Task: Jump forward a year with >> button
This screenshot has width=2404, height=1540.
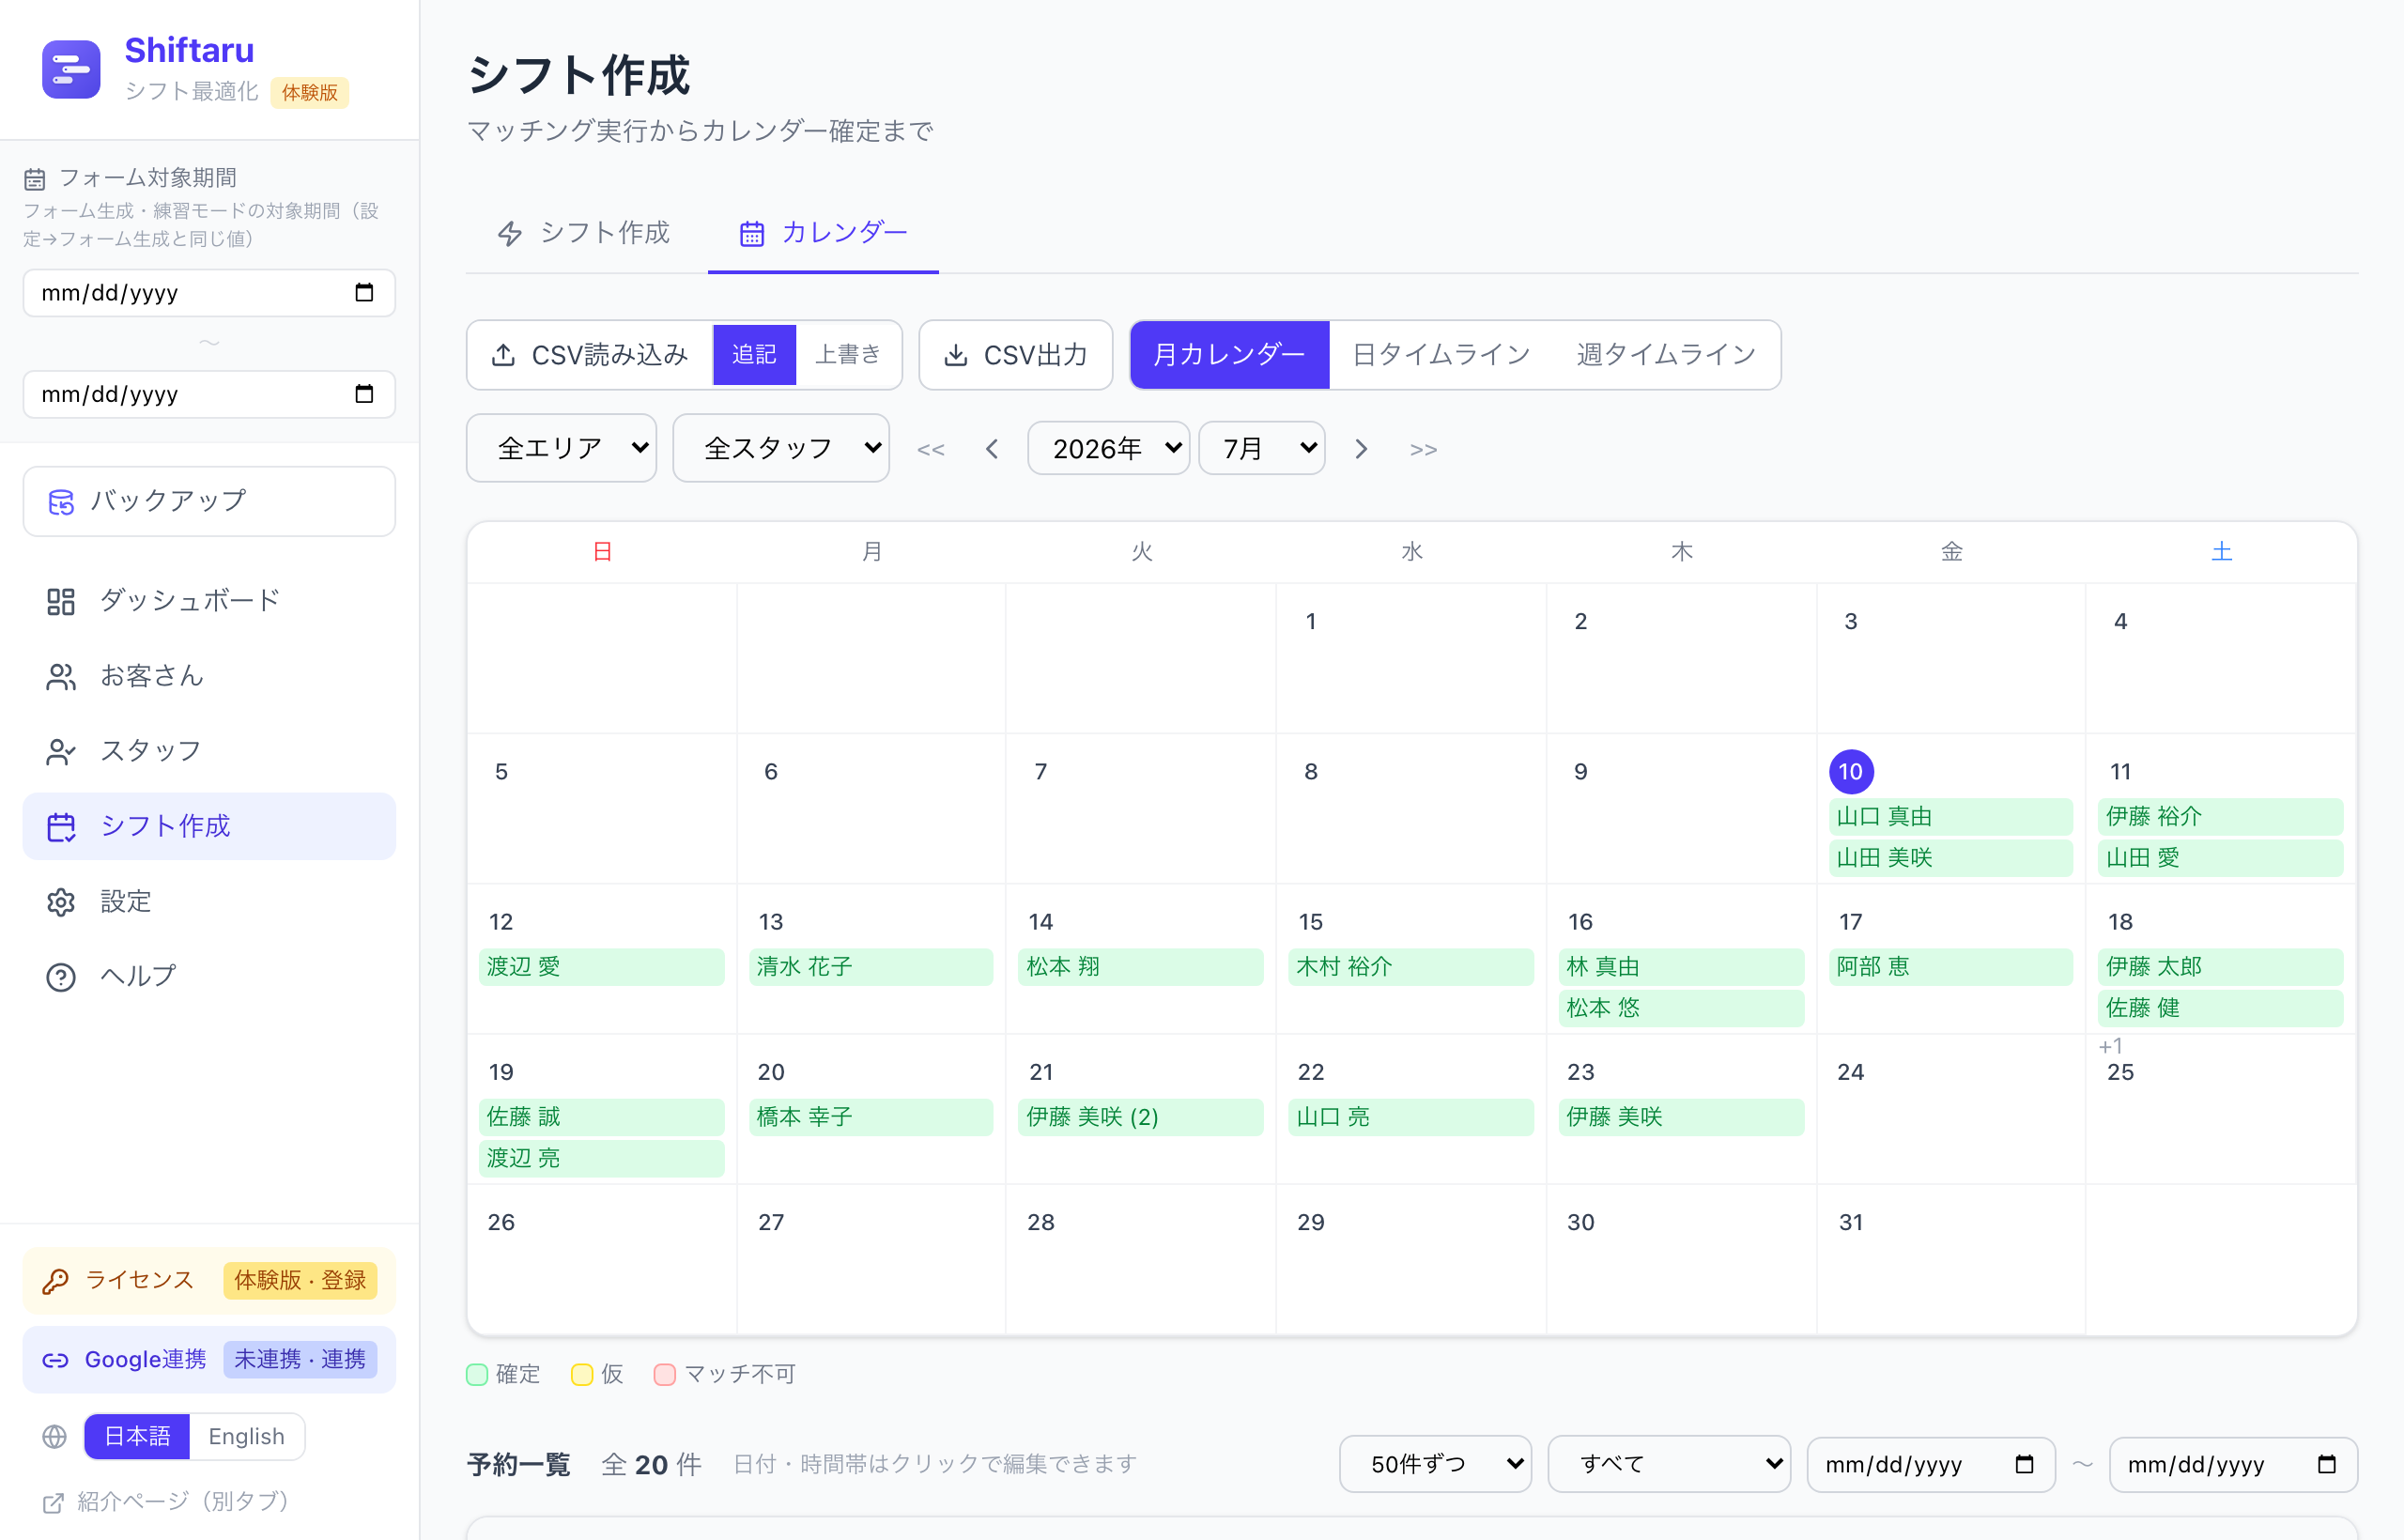Action: click(x=1424, y=449)
